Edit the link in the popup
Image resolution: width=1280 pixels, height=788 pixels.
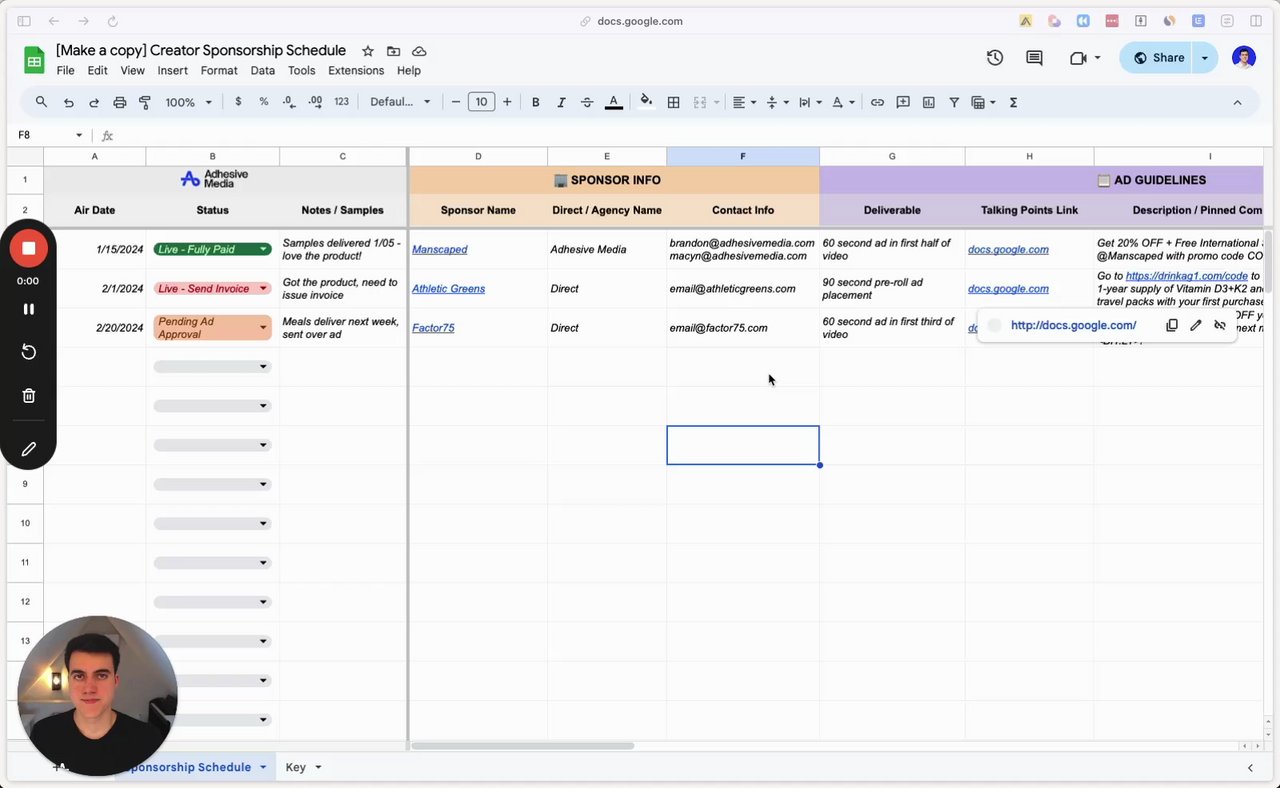1196,325
